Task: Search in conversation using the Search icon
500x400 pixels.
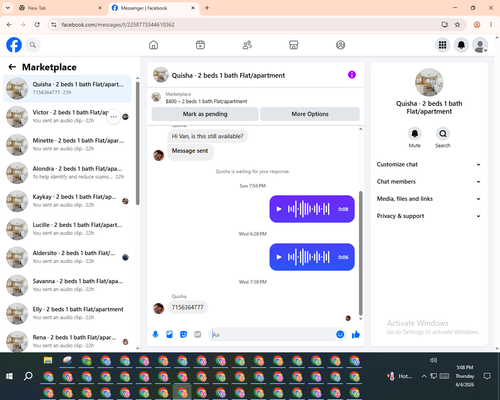Action: (443, 134)
